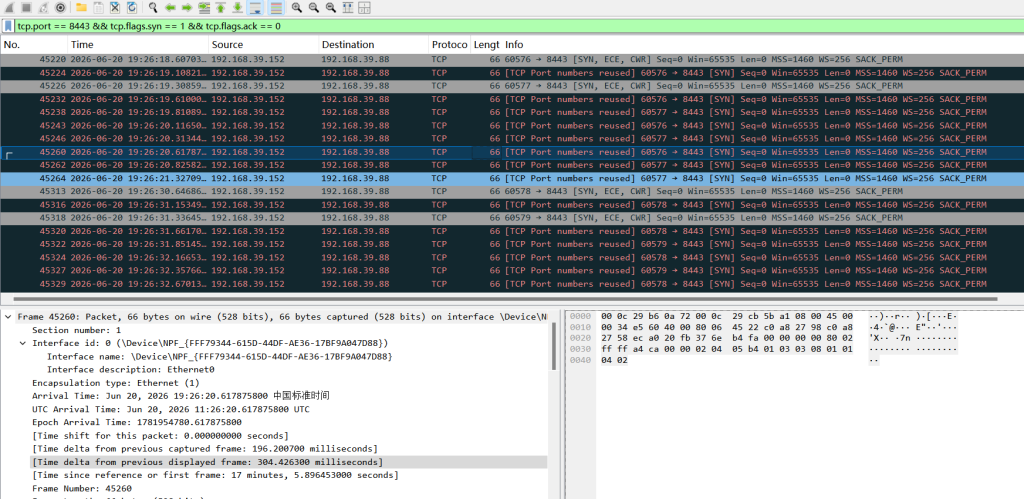The height and width of the screenshot is (499, 1024).
Task: Toggle auto-scroll during live capture
Action: coord(255,8)
